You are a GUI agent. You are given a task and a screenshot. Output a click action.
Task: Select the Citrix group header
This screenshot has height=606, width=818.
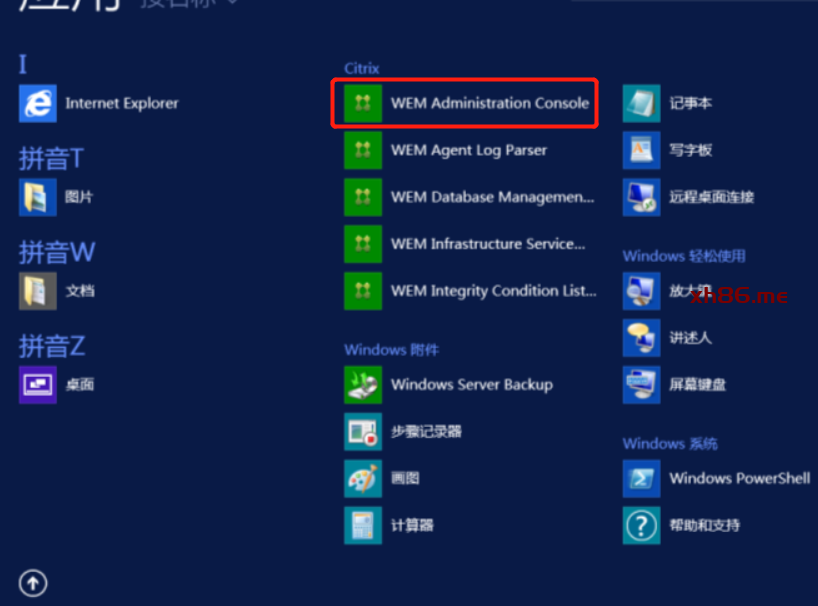click(x=362, y=68)
